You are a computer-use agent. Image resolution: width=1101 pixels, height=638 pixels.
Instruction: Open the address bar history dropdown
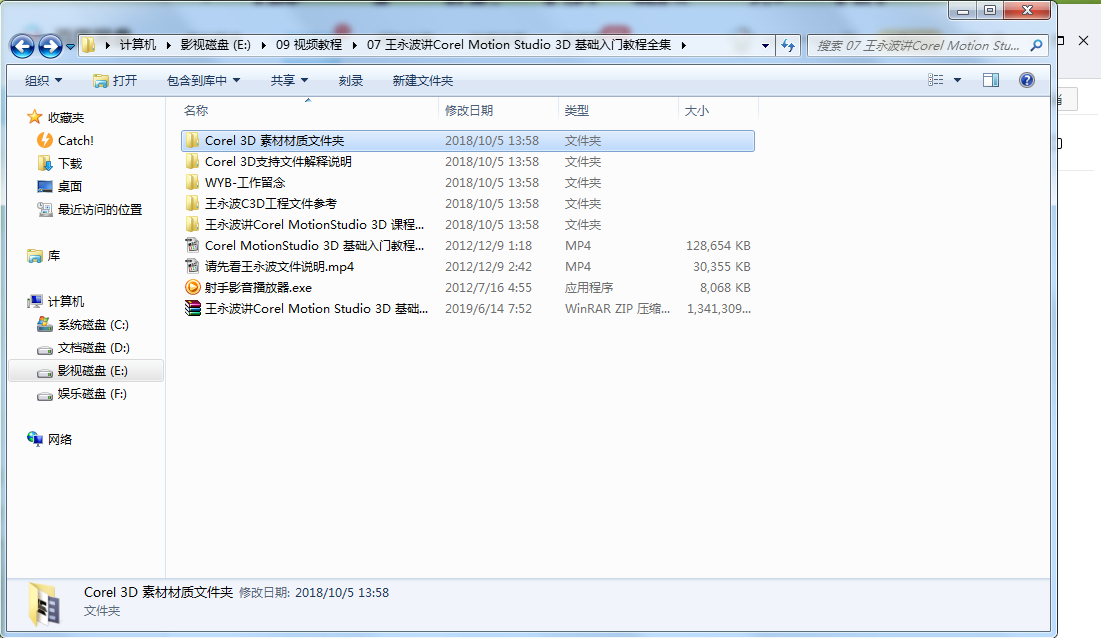[765, 46]
